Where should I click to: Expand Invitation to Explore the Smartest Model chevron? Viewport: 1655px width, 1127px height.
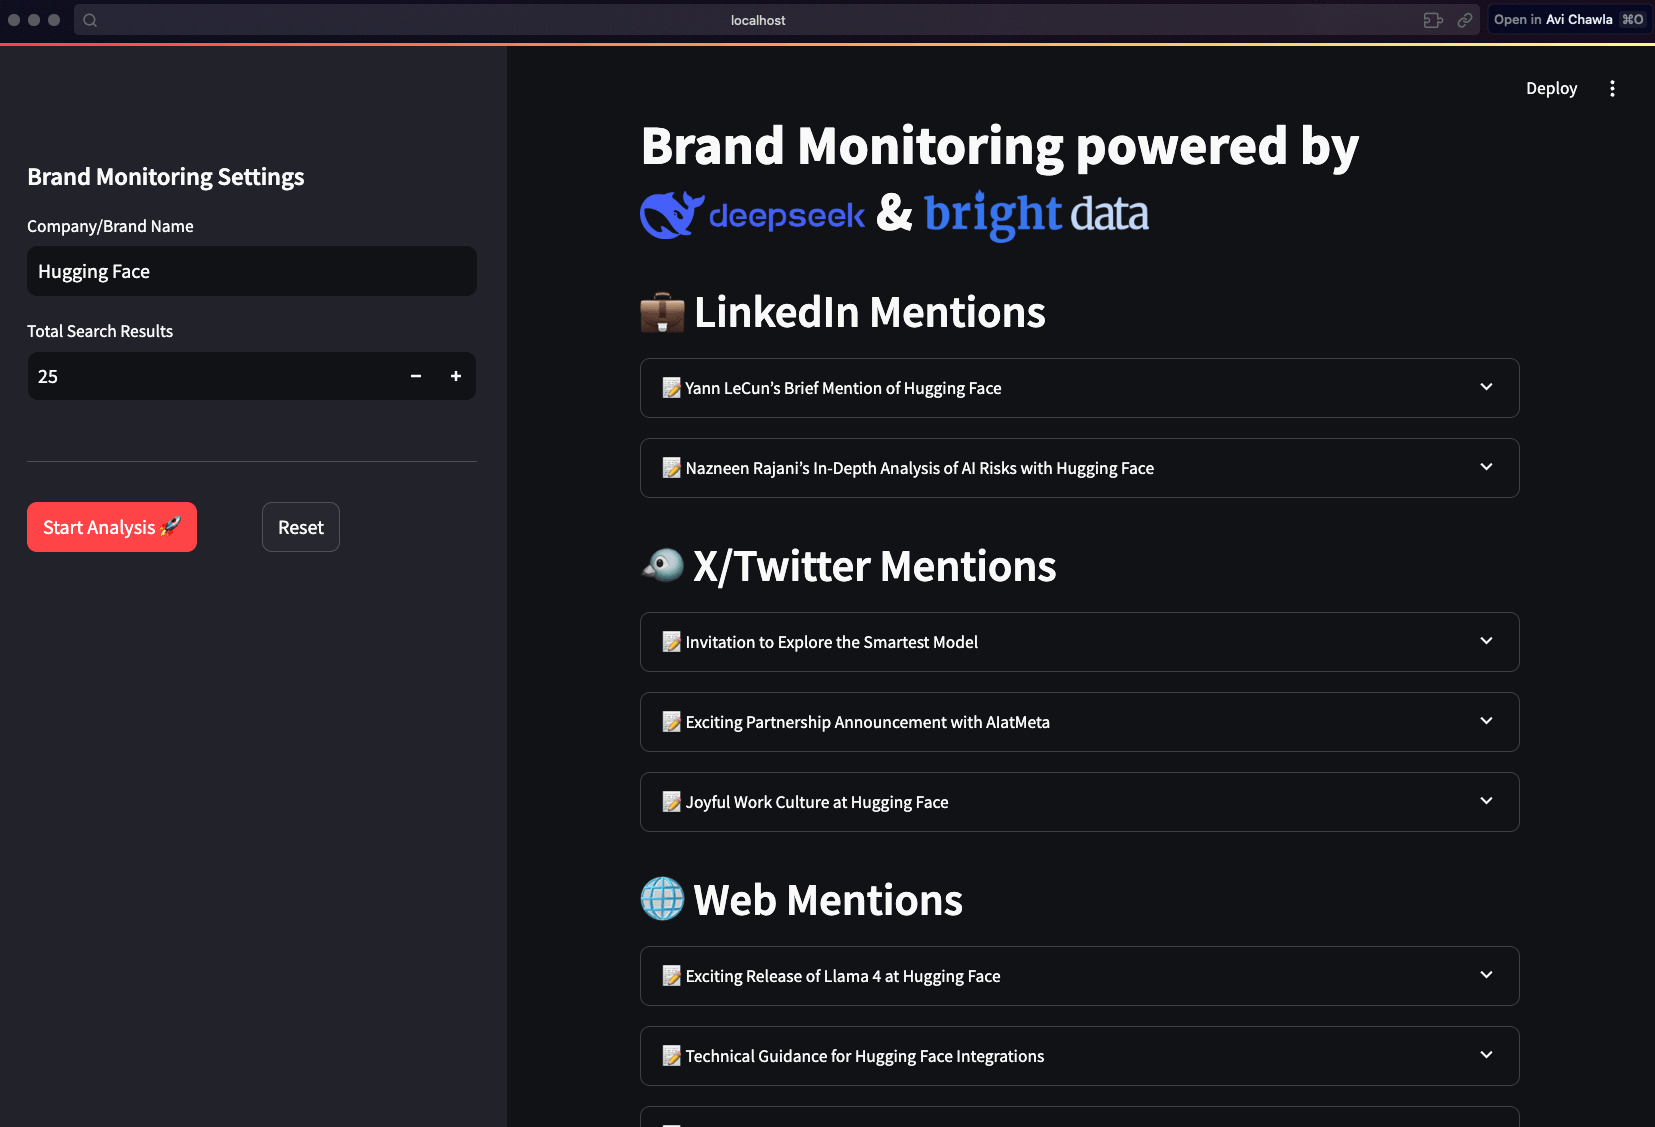tap(1486, 641)
